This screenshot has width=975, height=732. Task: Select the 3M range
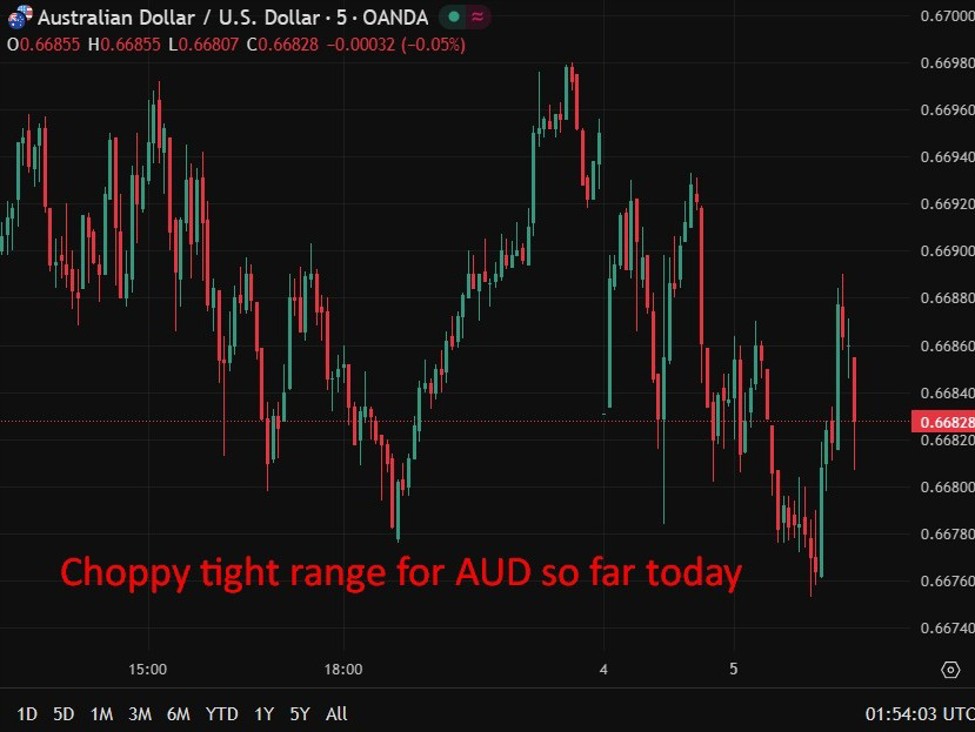pos(138,714)
